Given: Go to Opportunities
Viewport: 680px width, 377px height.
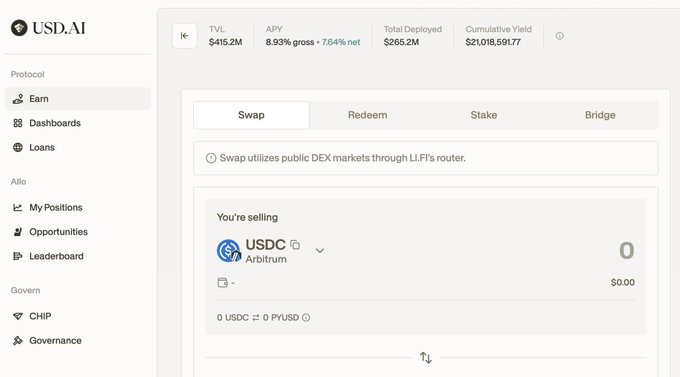Looking at the screenshot, I should tap(78, 232).
